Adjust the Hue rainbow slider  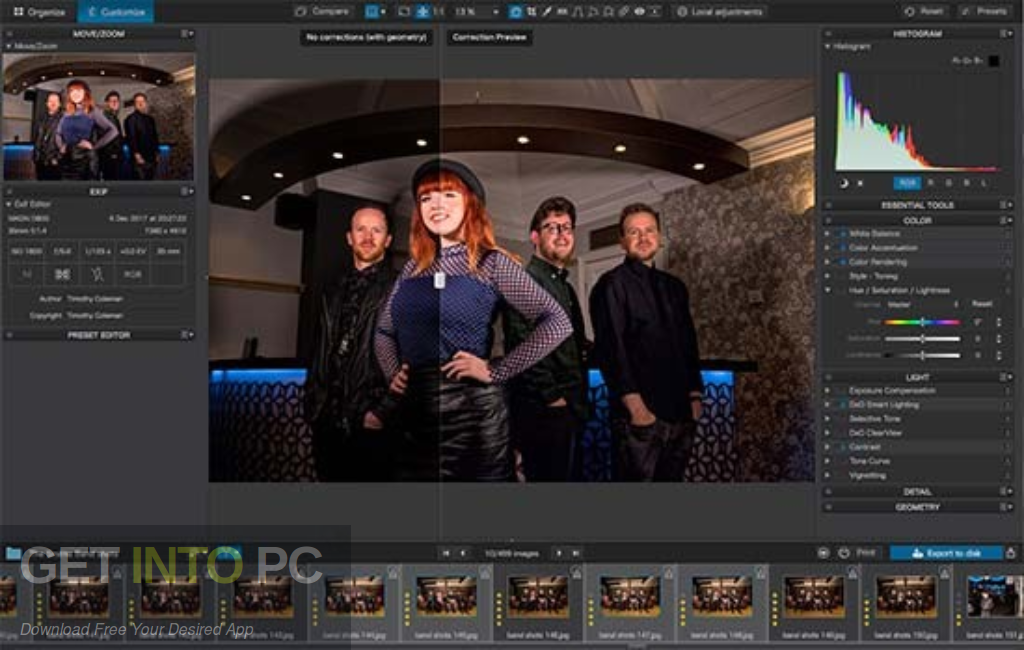pos(922,322)
